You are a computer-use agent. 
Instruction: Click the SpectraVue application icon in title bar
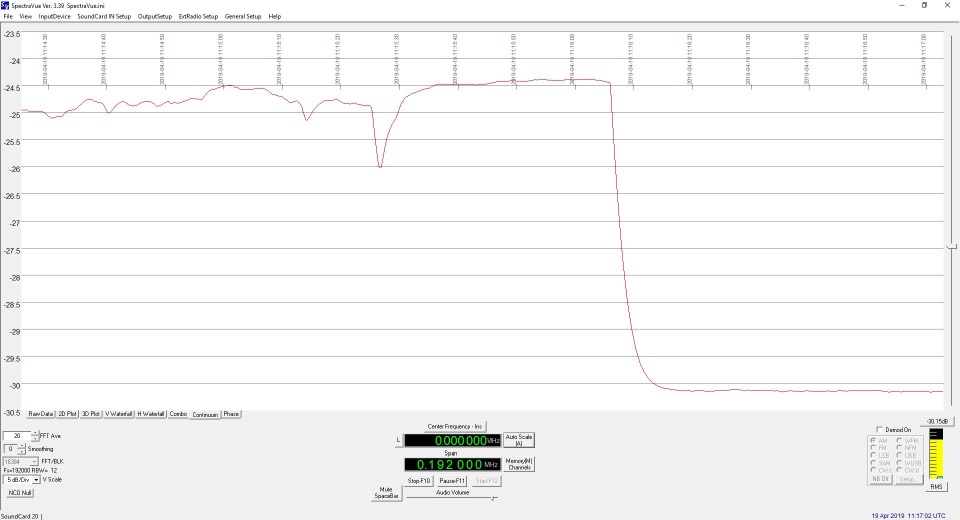5,5
